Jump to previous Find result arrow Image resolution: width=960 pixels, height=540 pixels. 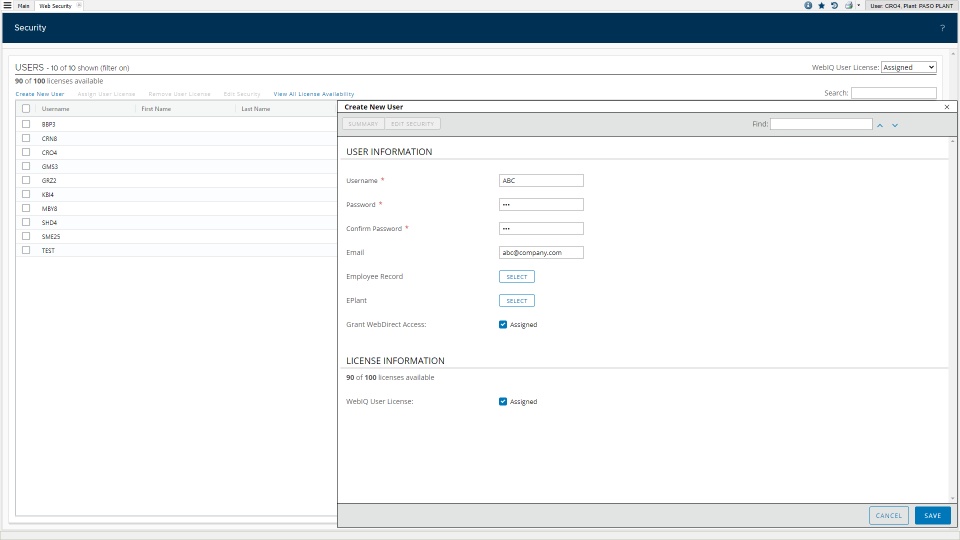pyautogui.click(x=880, y=125)
